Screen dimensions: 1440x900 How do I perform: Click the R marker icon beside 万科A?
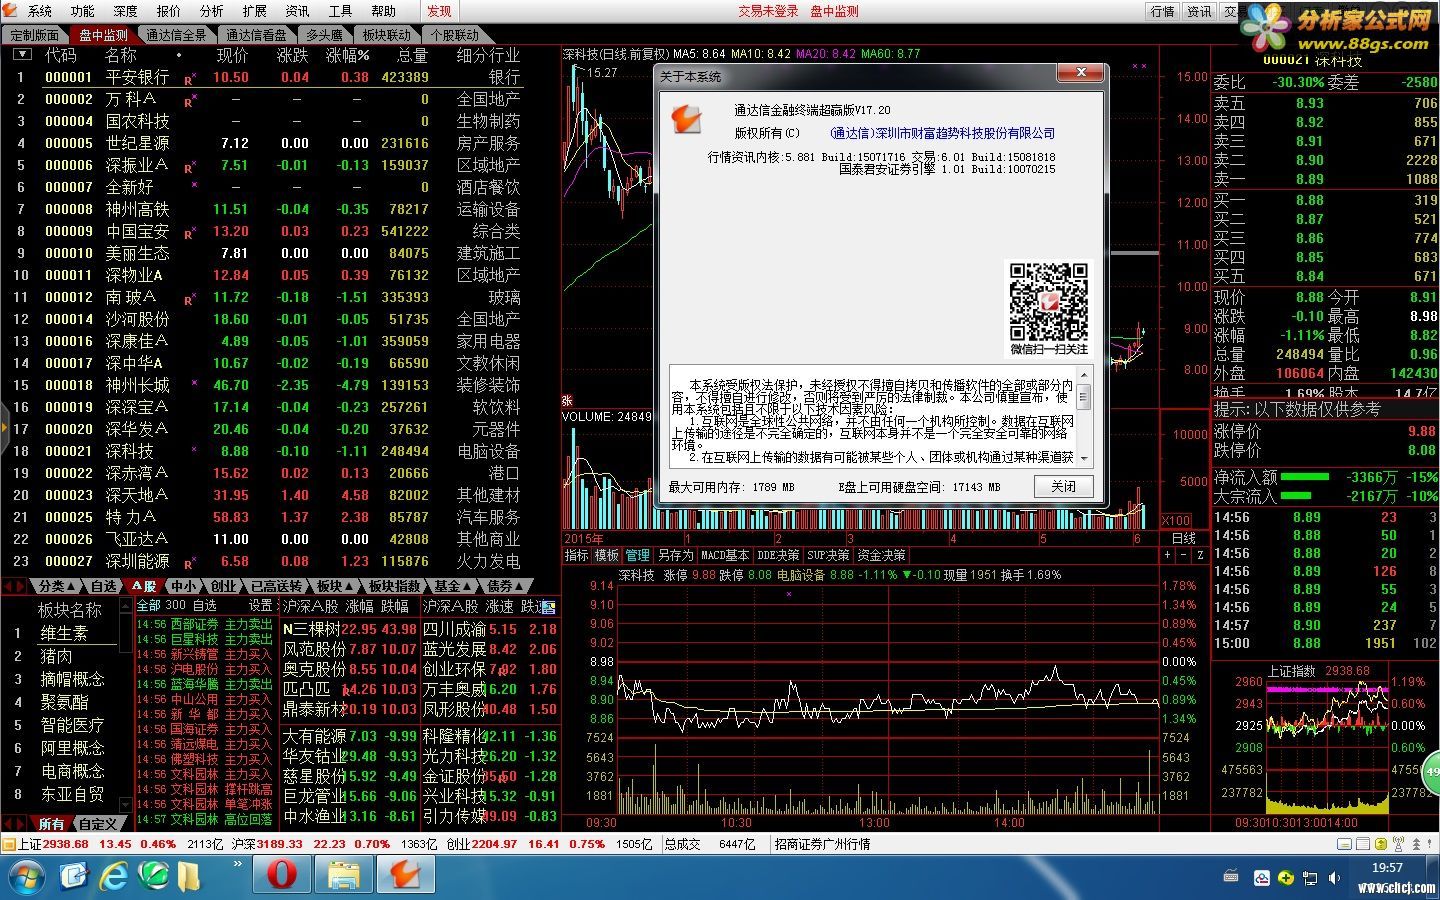click(190, 100)
